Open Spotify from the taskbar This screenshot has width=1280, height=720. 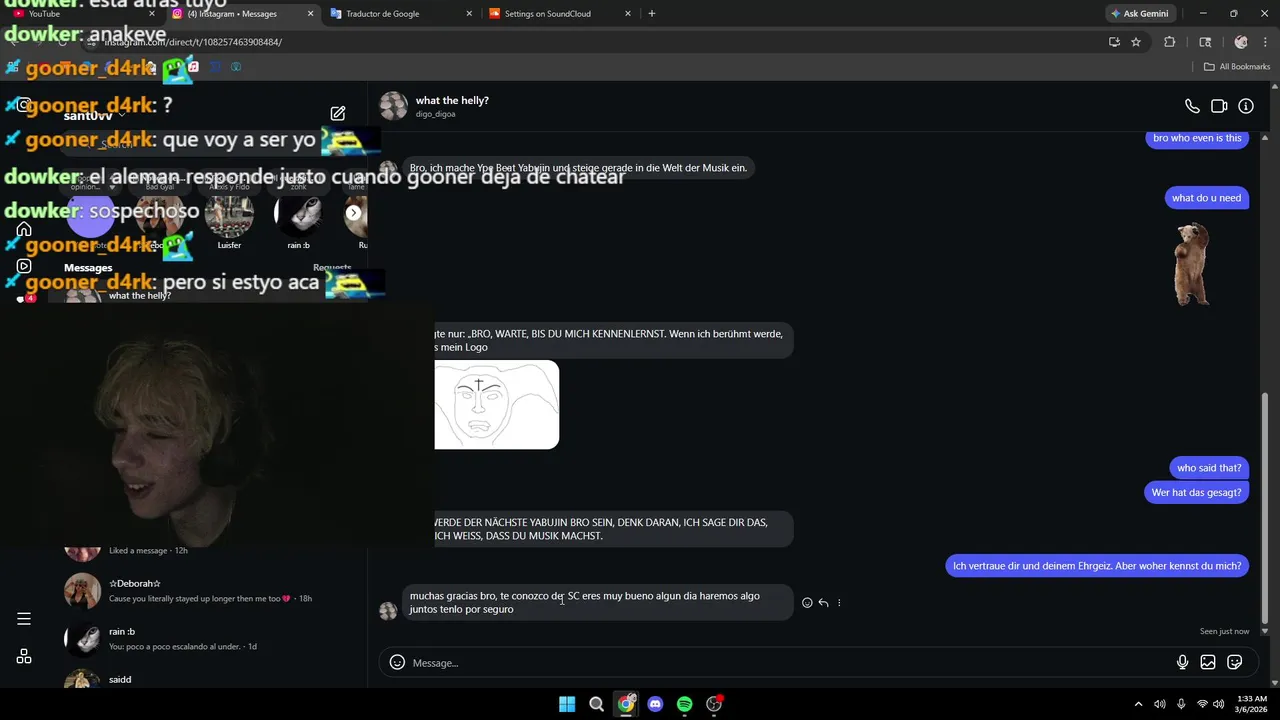click(684, 704)
